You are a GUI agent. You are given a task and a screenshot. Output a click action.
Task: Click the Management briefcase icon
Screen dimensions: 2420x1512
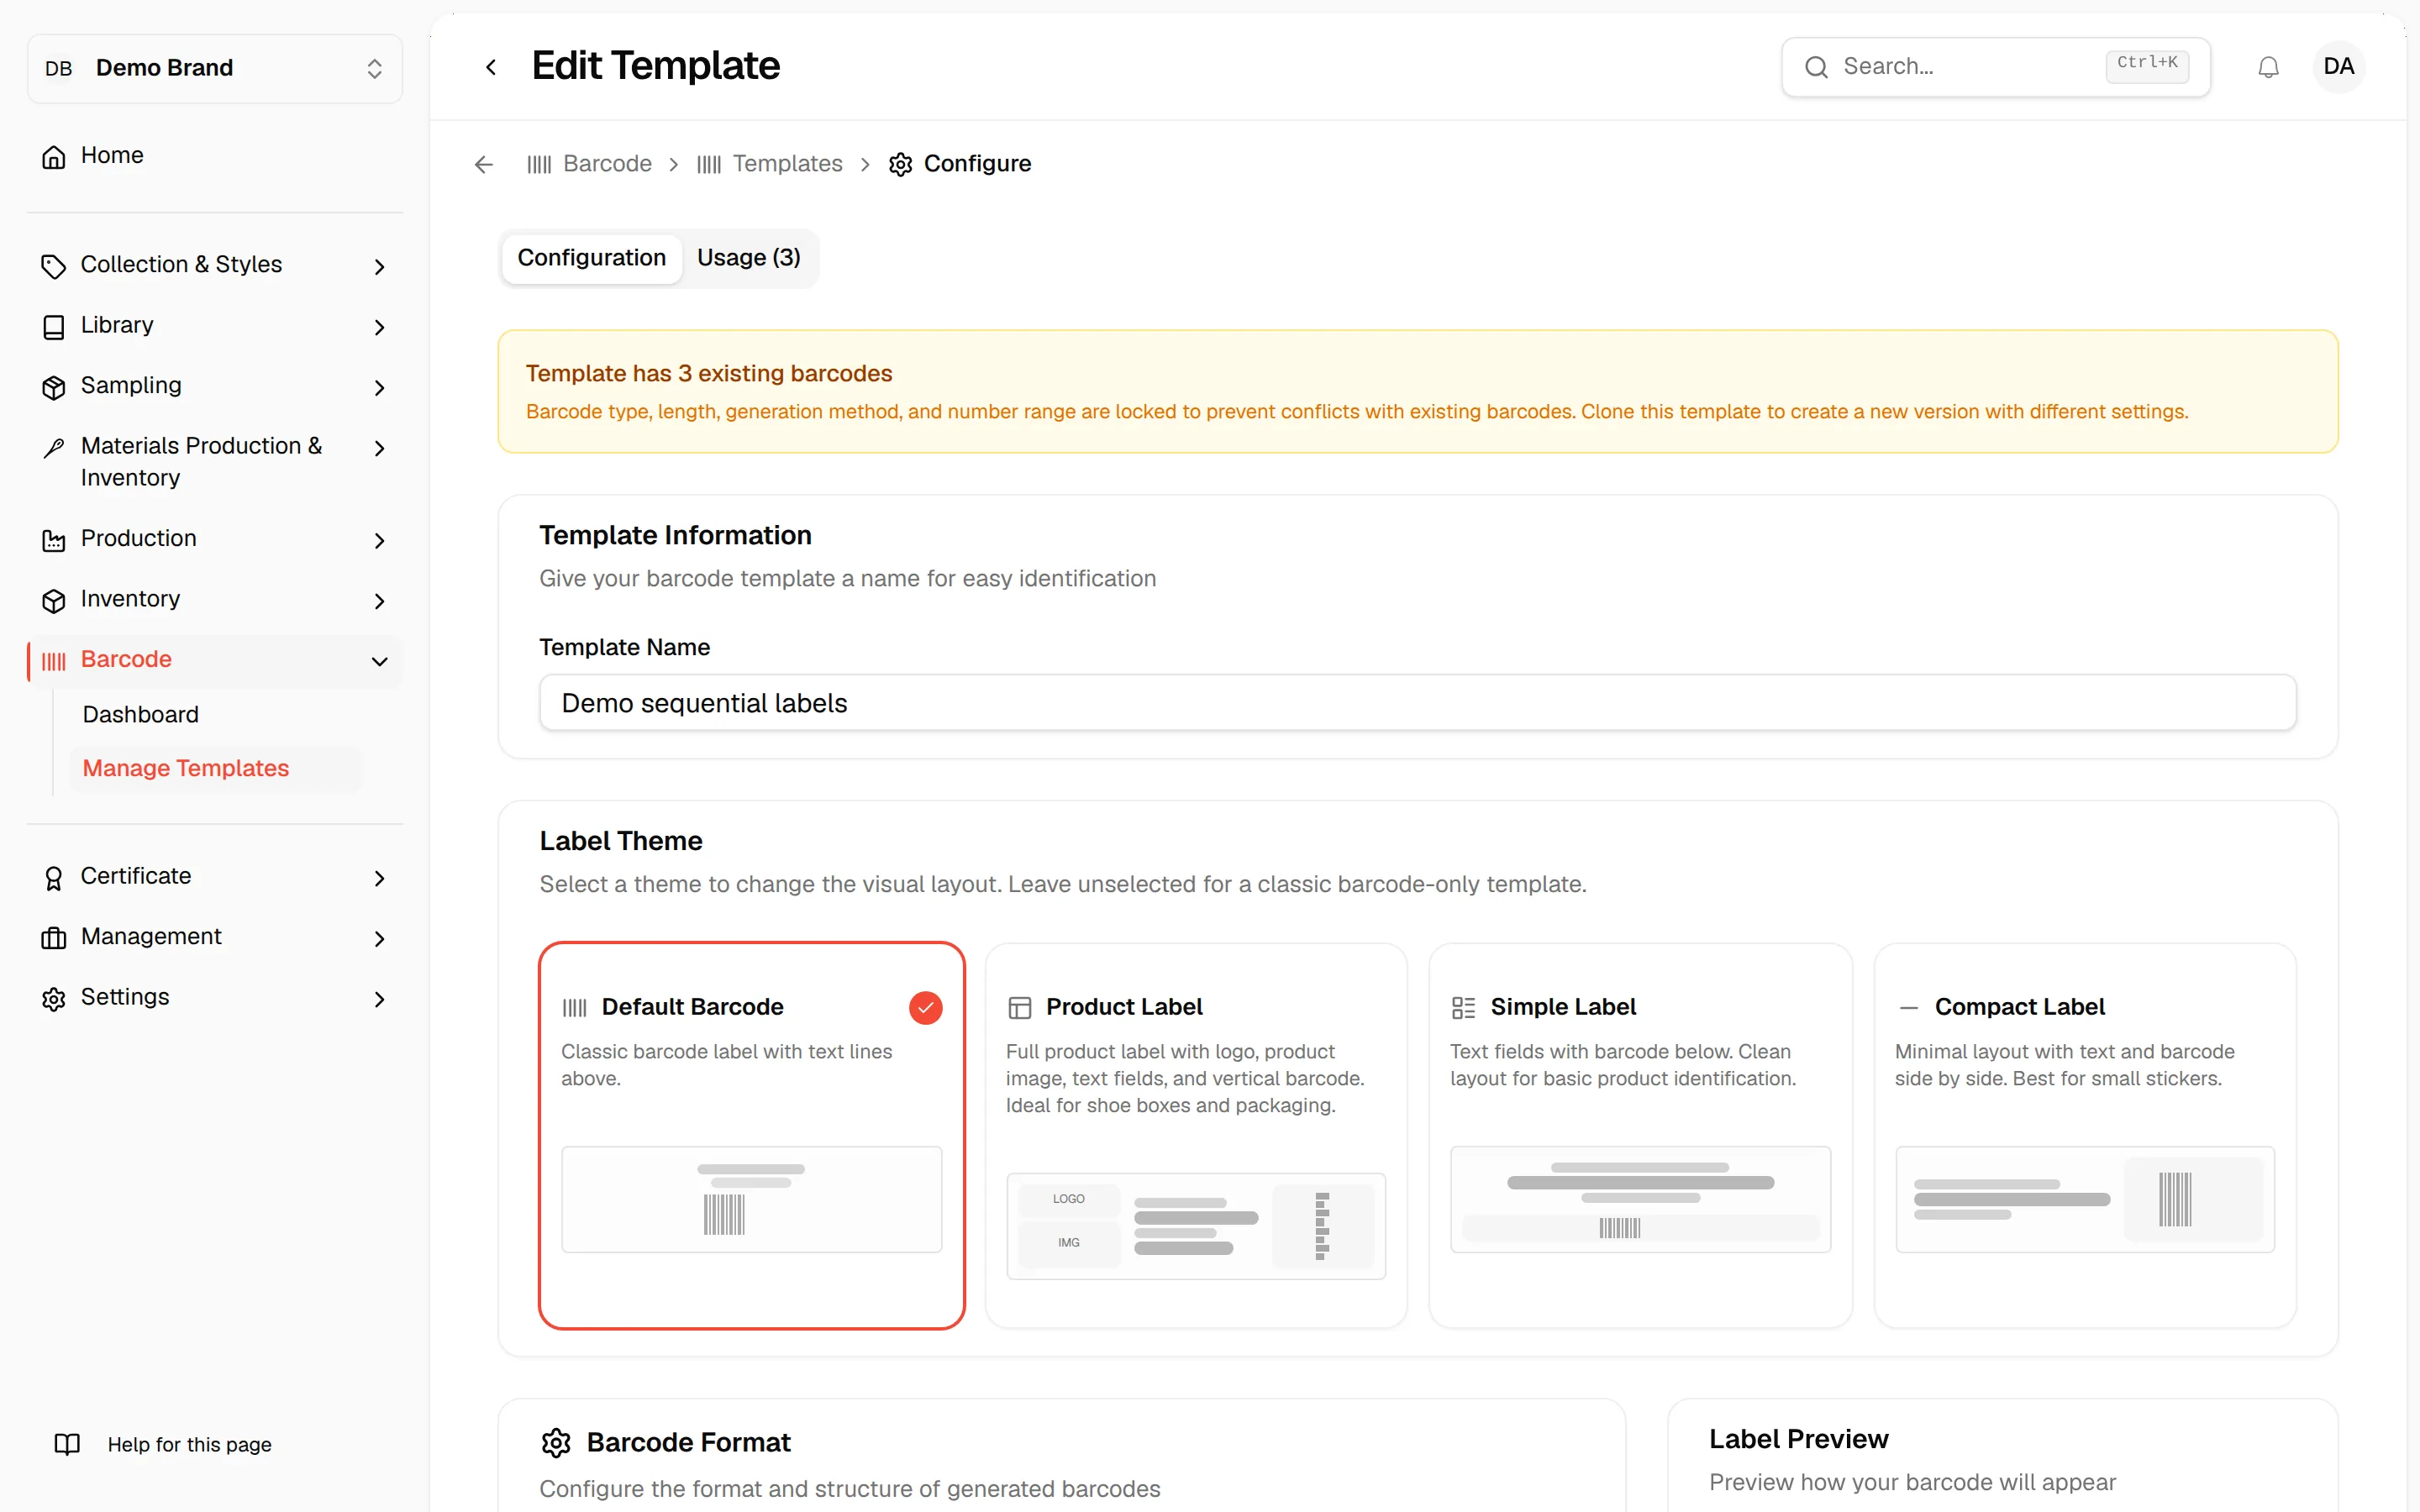click(x=54, y=938)
